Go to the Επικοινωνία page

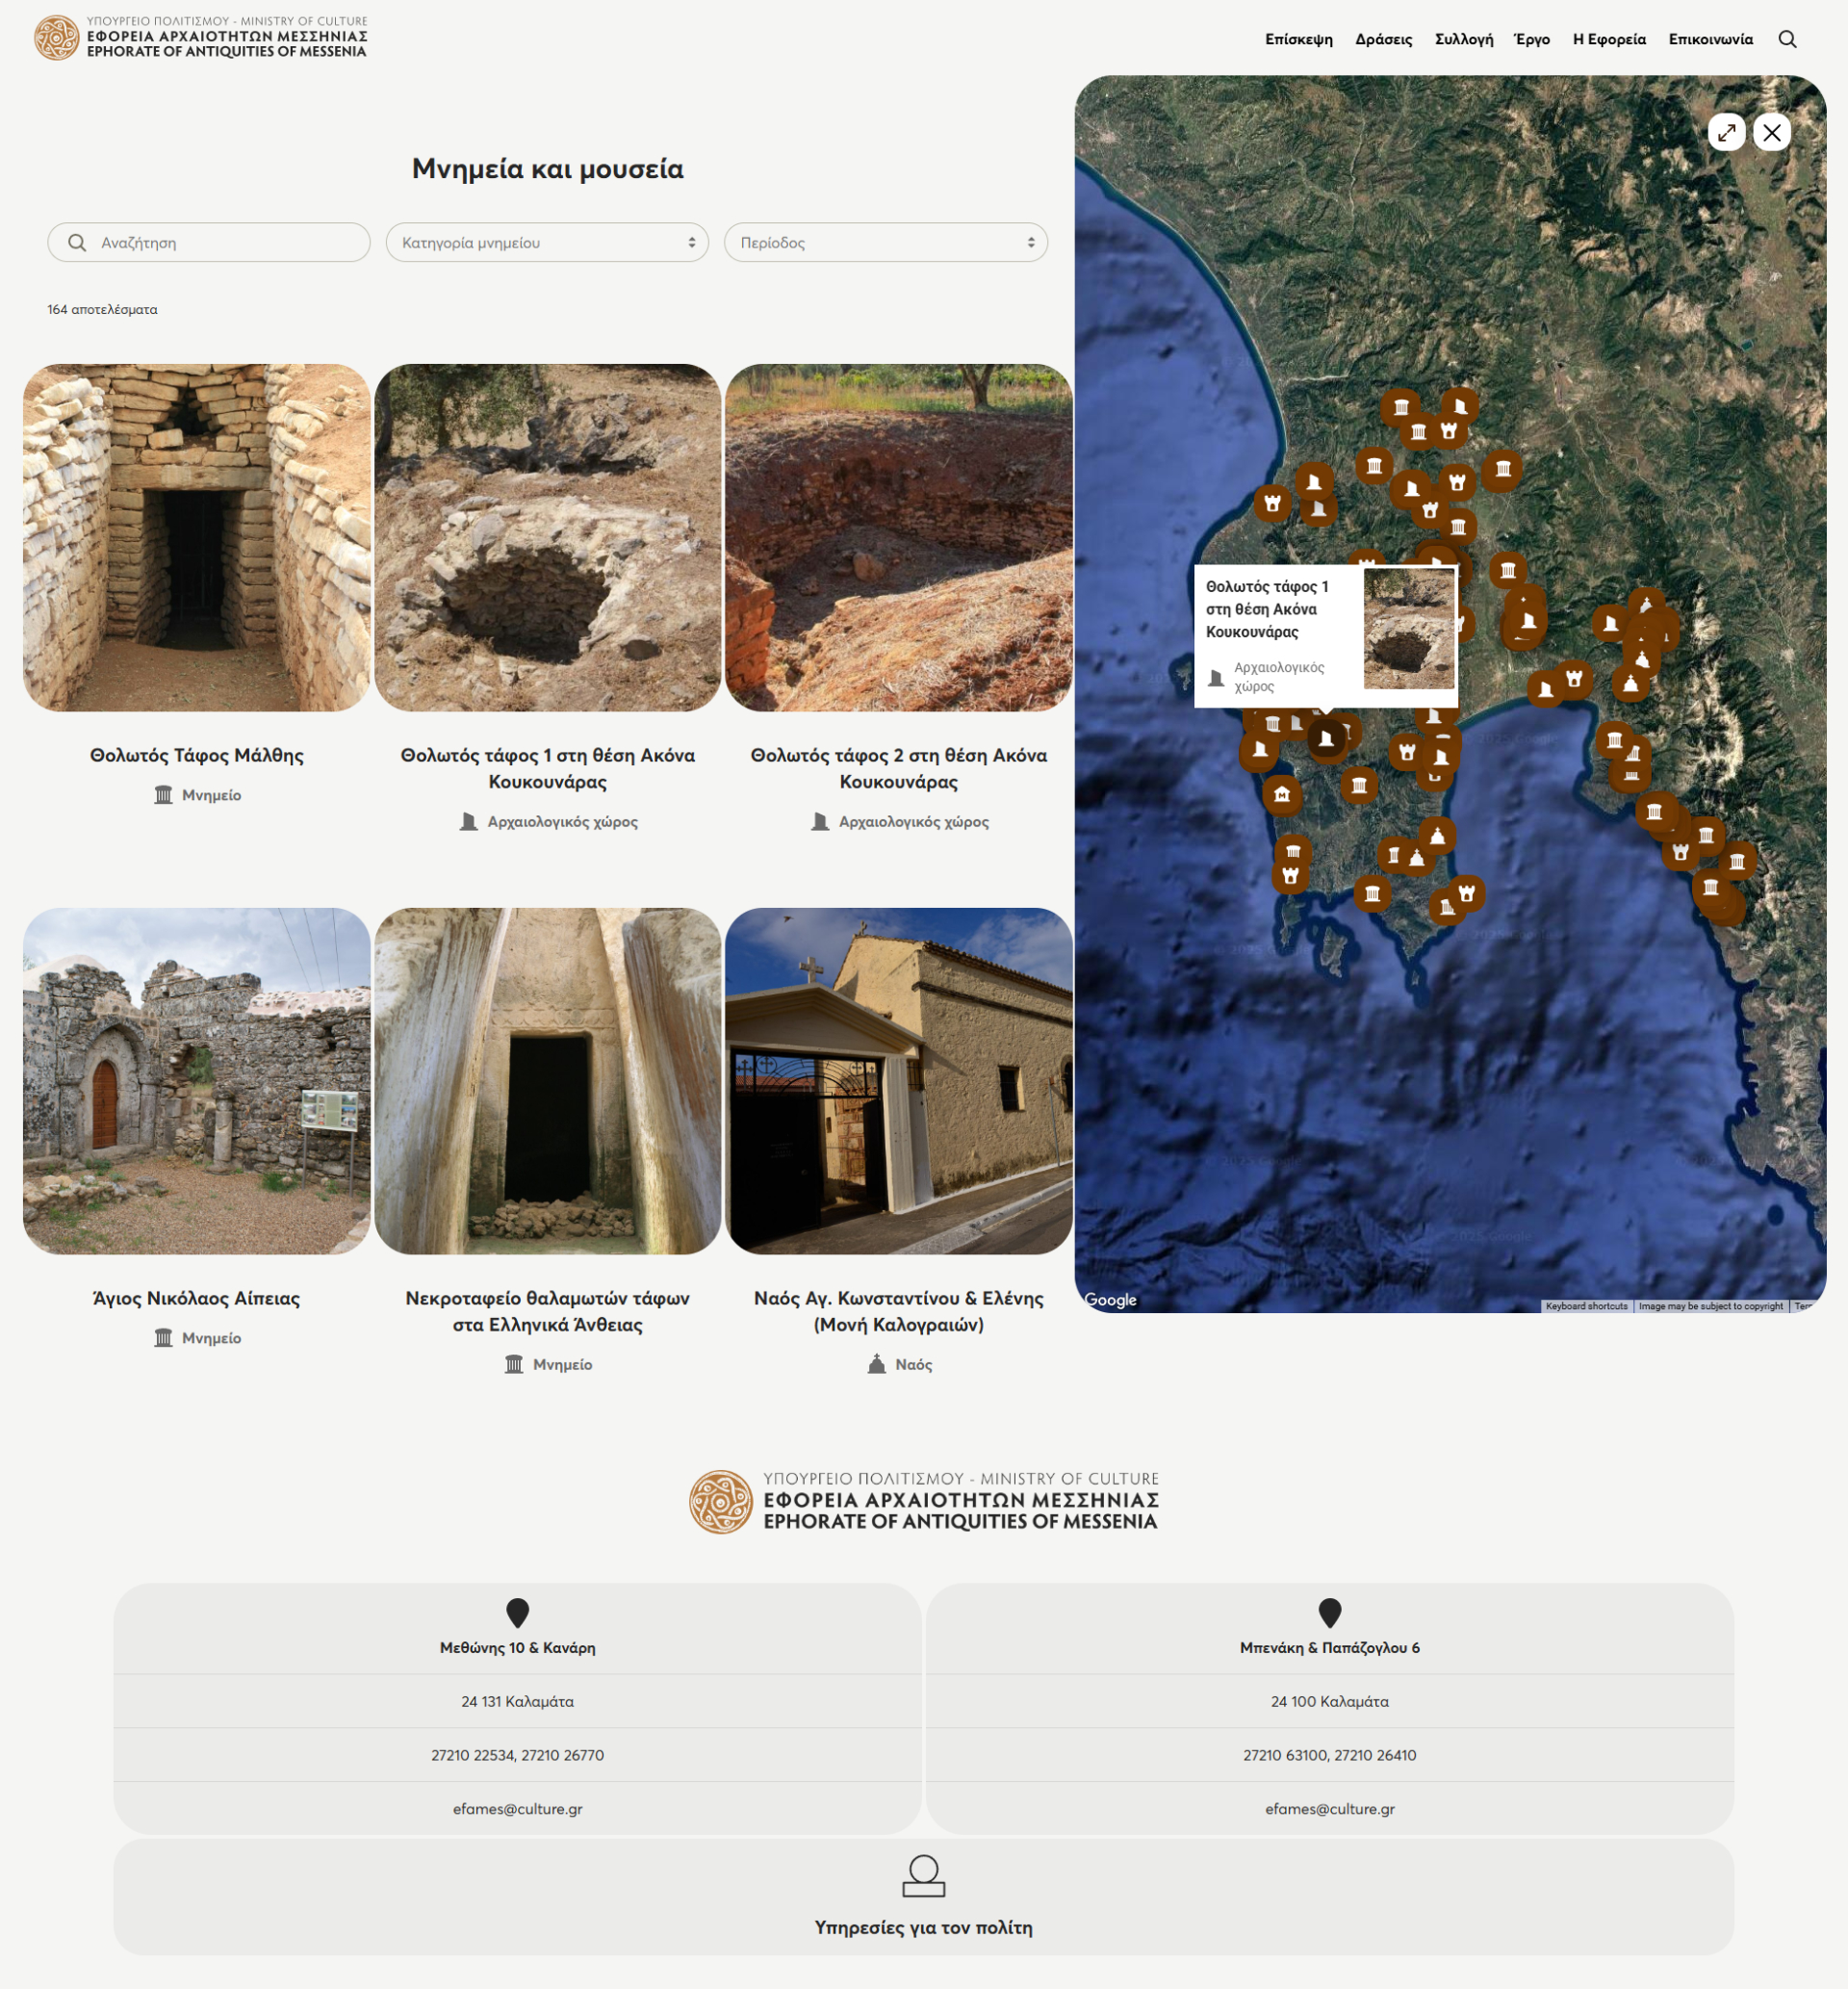tap(1710, 40)
